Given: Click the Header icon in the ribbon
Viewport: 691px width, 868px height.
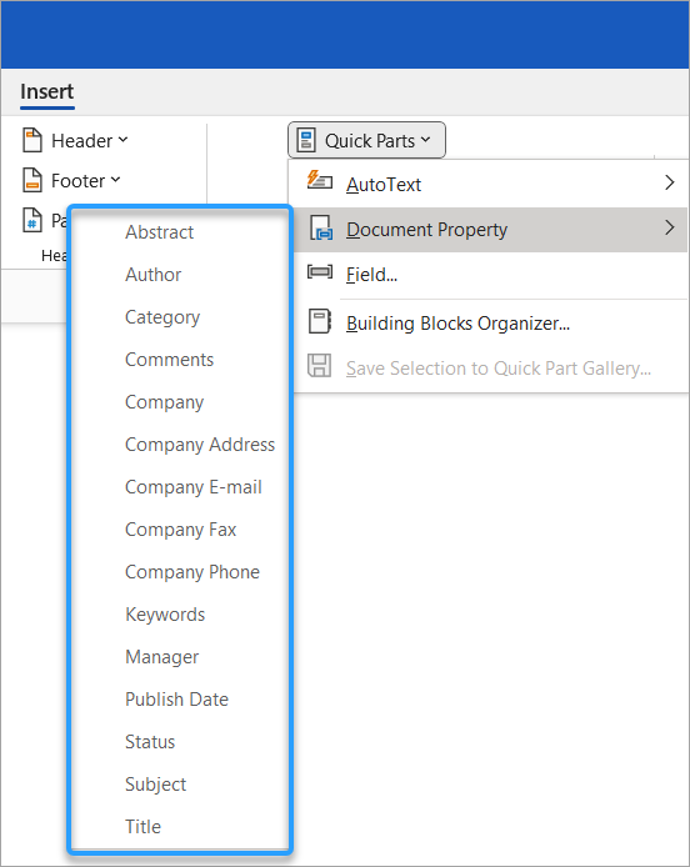Looking at the screenshot, I should click(x=32, y=140).
